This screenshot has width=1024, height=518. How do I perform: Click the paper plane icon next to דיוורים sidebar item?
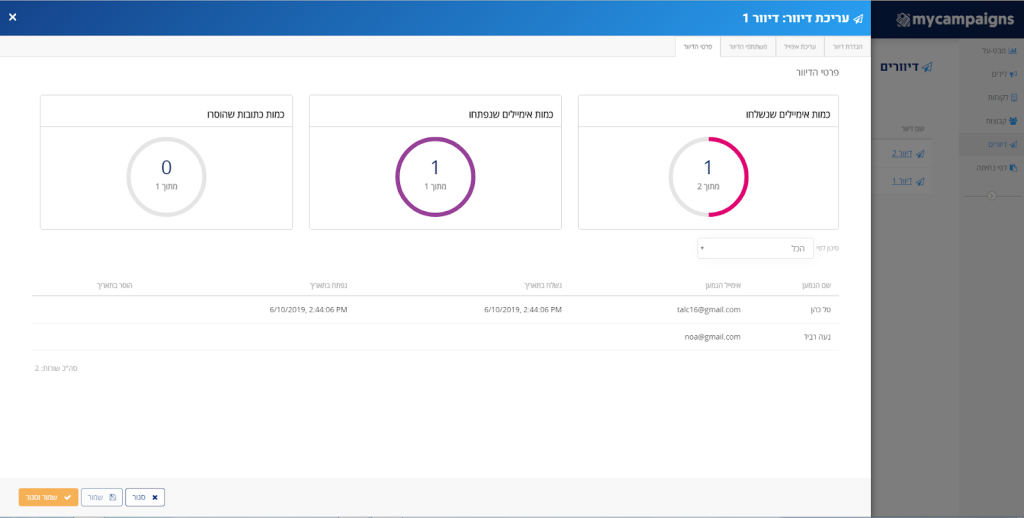tap(1013, 144)
